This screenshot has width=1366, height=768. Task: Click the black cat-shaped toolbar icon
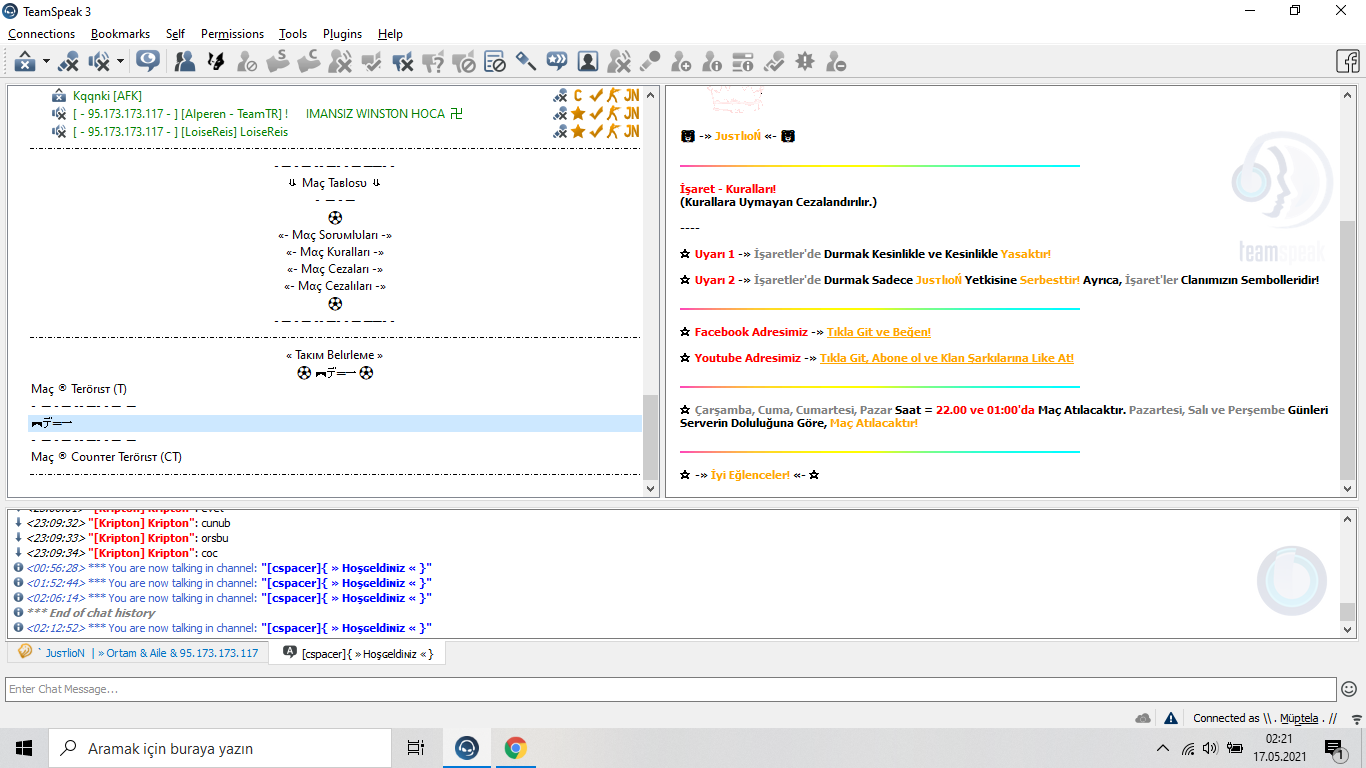(216, 62)
